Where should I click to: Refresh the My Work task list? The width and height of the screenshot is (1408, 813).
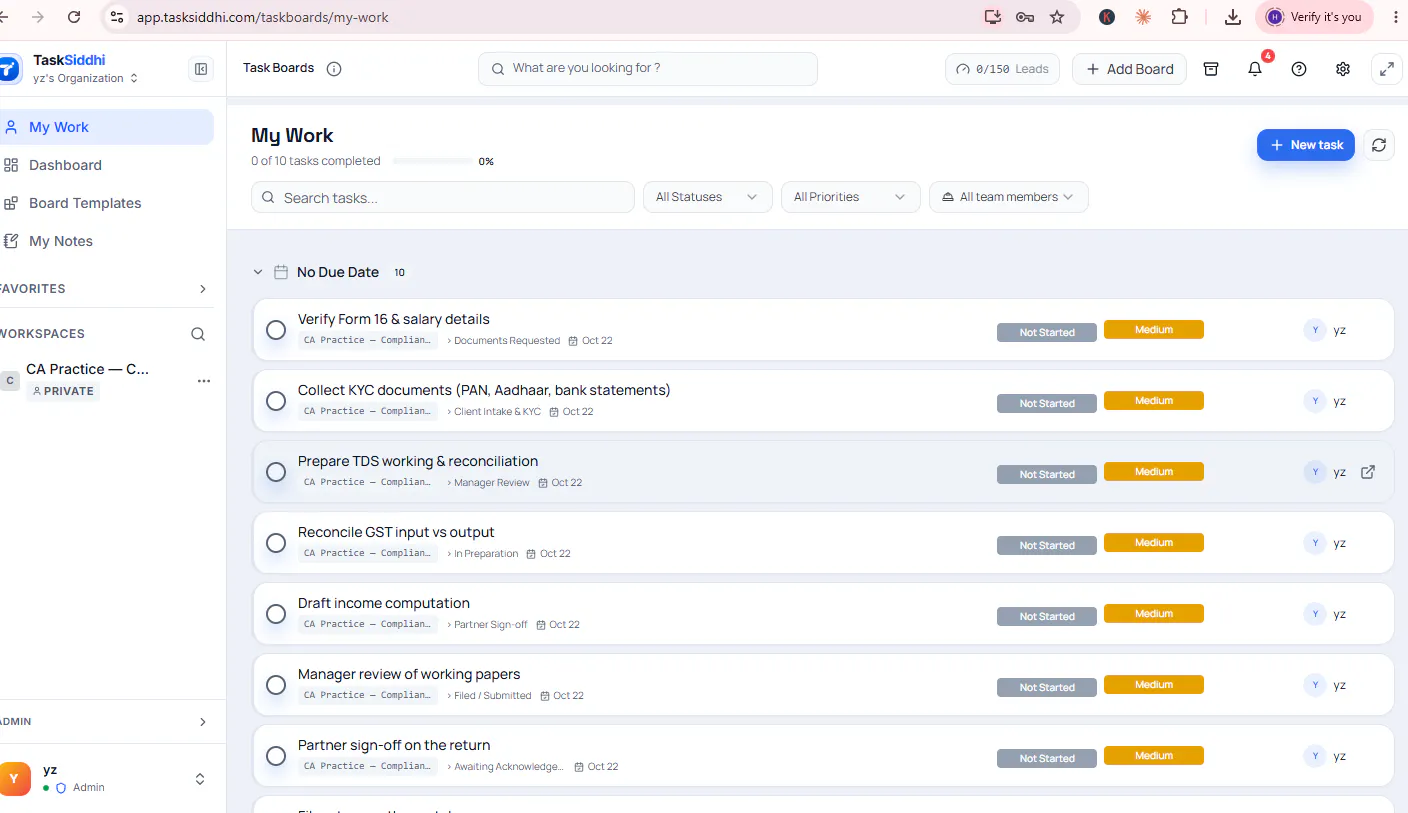click(1379, 145)
